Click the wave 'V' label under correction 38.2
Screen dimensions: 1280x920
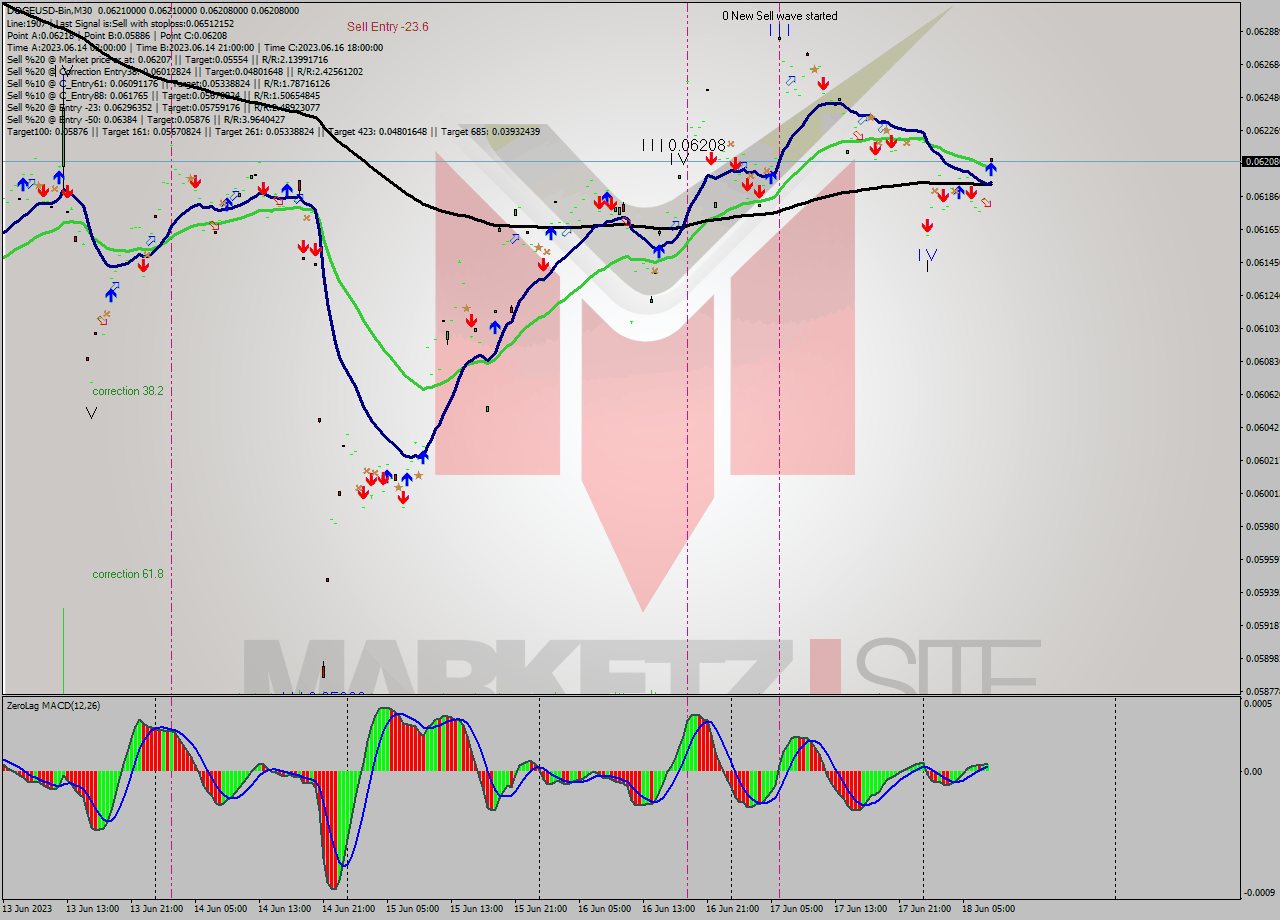[91, 412]
